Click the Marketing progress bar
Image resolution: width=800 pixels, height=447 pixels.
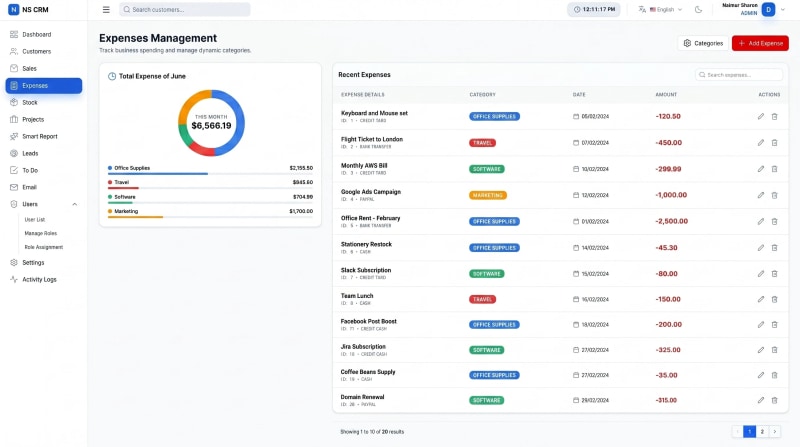click(x=210, y=217)
